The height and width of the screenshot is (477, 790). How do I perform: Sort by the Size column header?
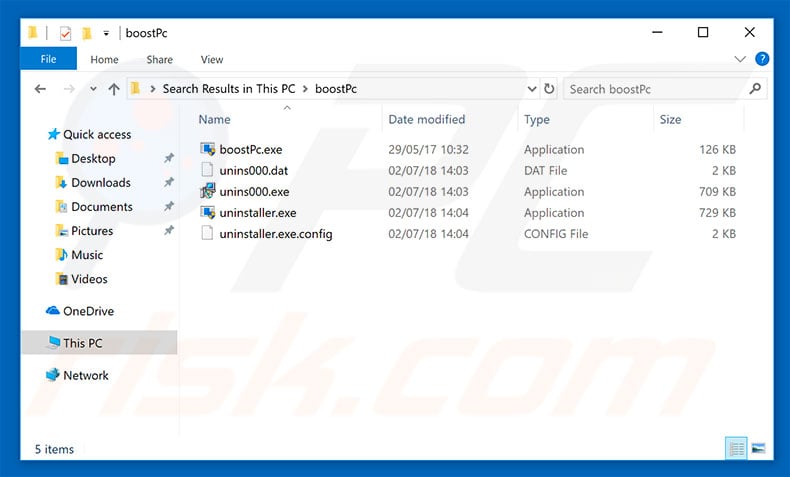(670, 119)
